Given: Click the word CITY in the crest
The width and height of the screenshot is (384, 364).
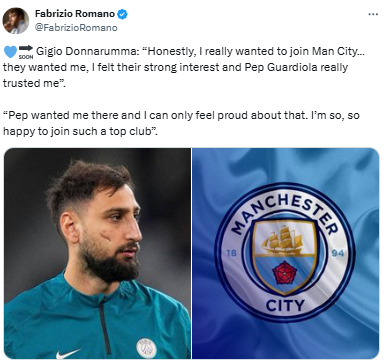Looking at the screenshot, I should [285, 305].
